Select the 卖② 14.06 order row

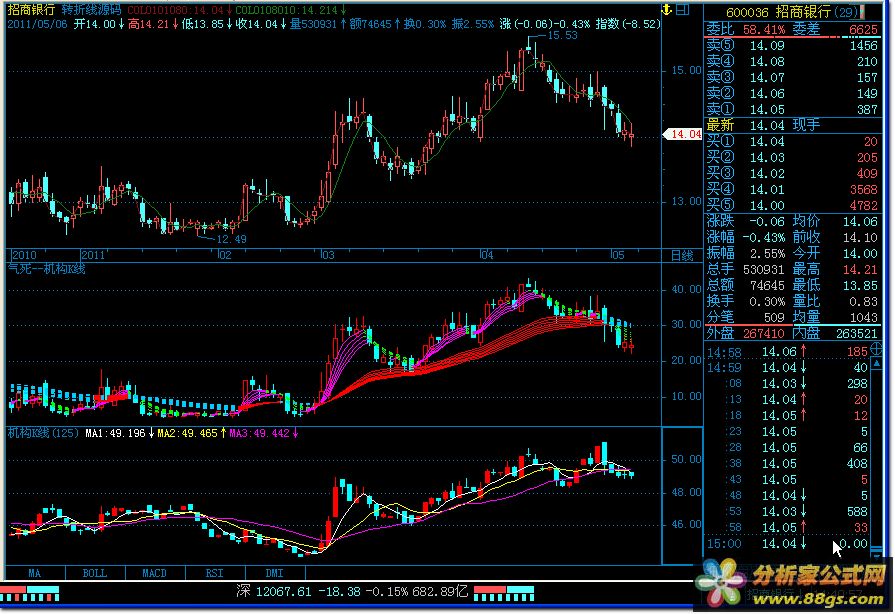(793, 93)
